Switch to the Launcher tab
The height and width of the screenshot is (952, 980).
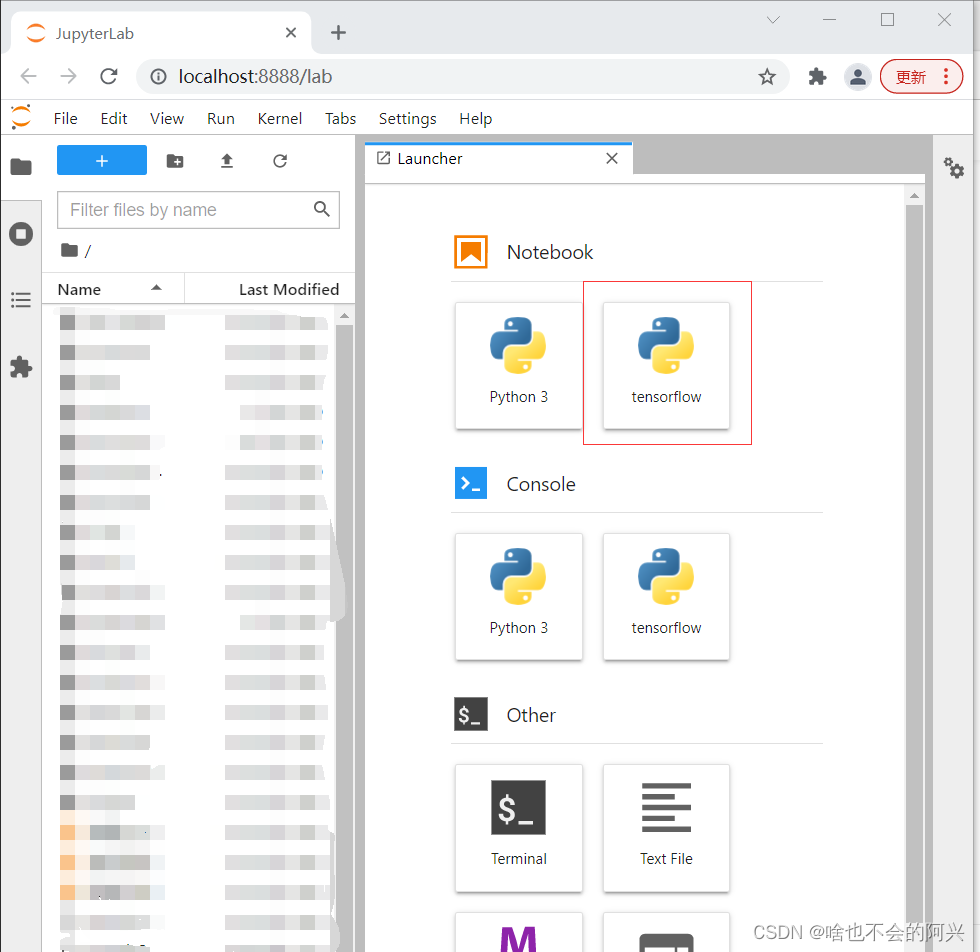[428, 158]
